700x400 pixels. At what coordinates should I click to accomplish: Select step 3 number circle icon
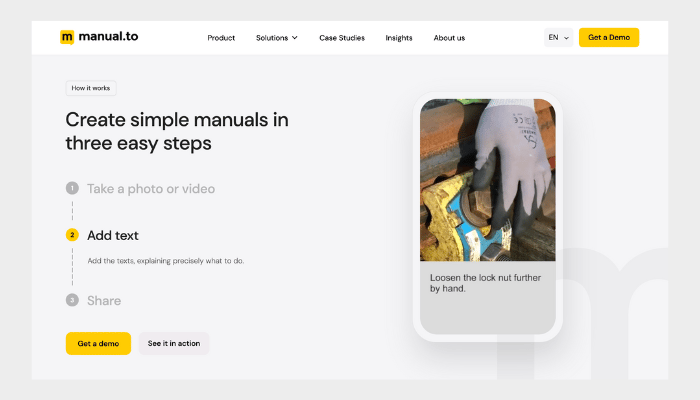click(x=72, y=300)
